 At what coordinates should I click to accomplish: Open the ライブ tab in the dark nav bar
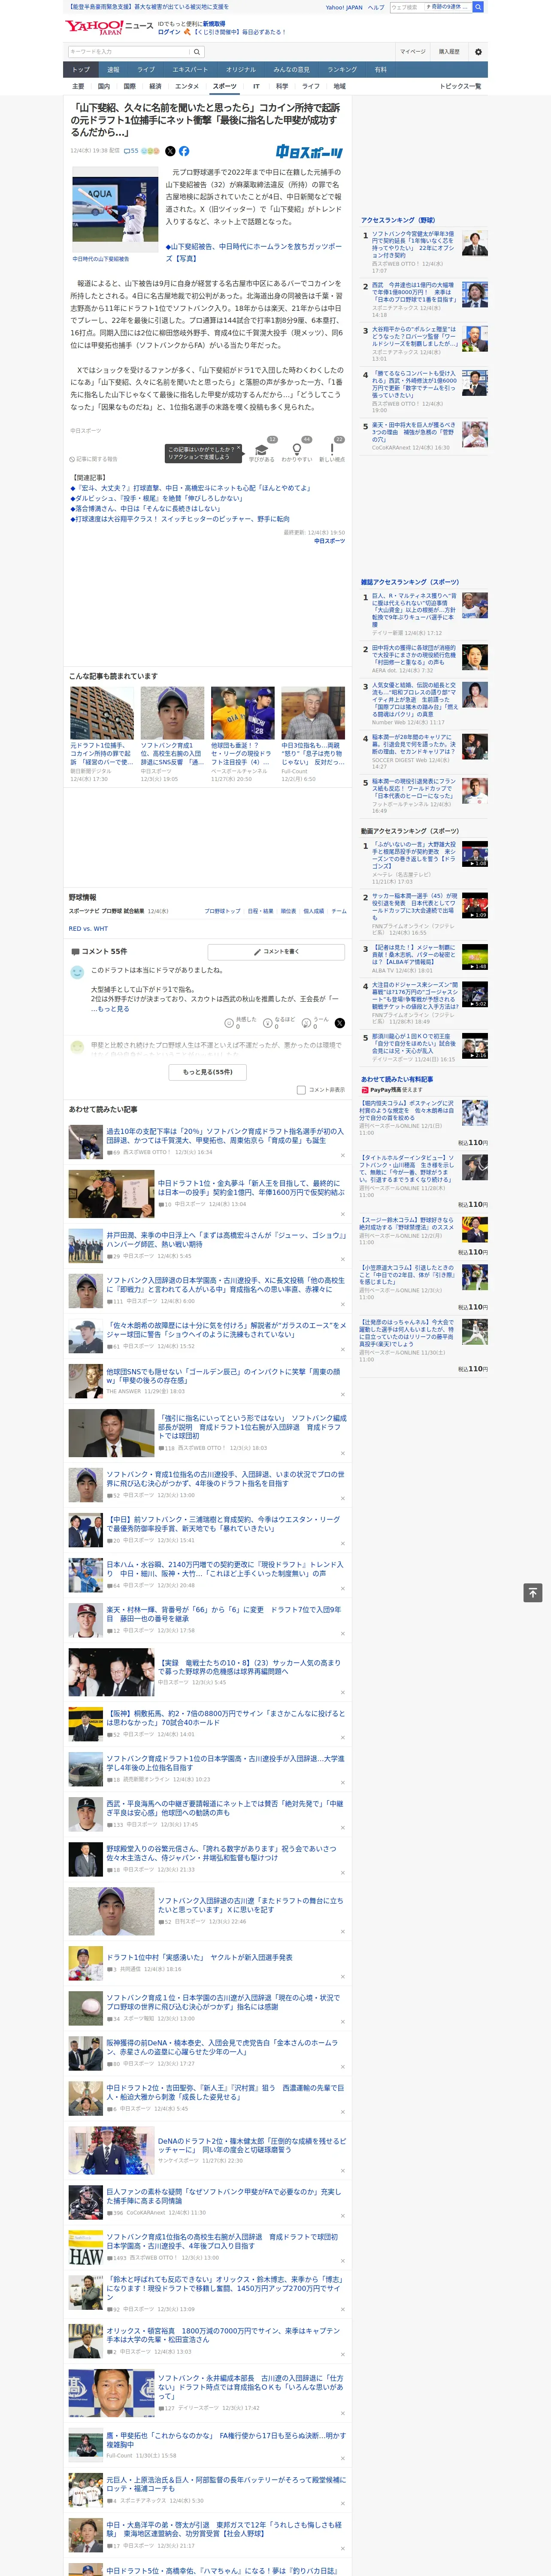click(146, 69)
